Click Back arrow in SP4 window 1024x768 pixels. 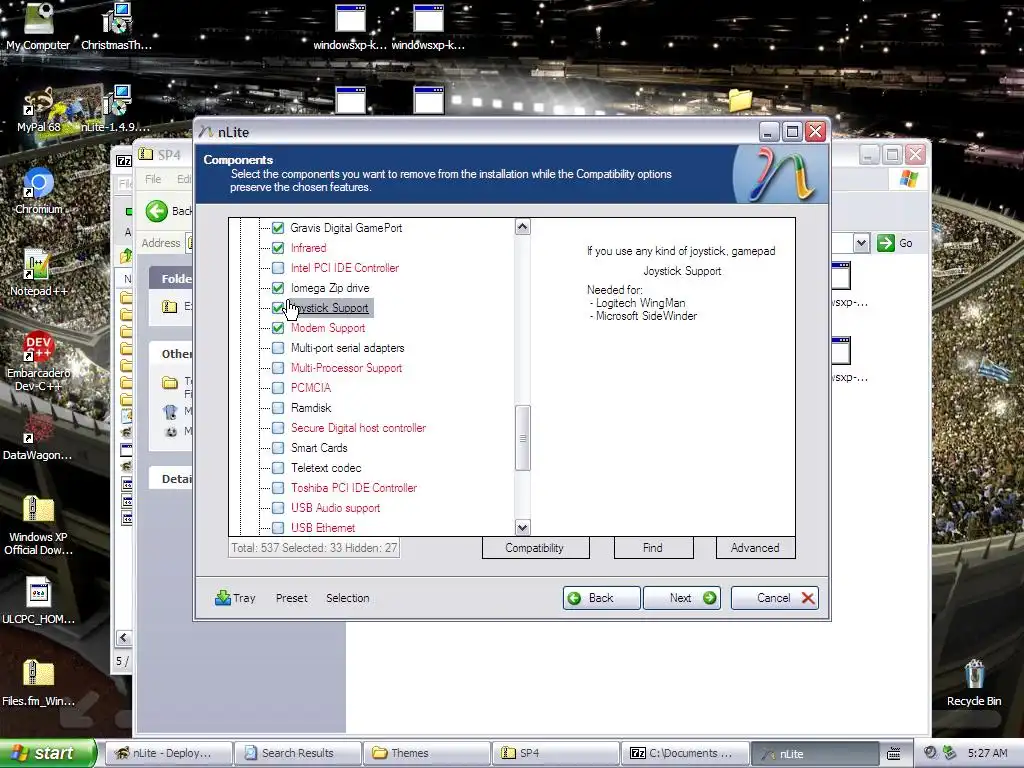pos(157,211)
